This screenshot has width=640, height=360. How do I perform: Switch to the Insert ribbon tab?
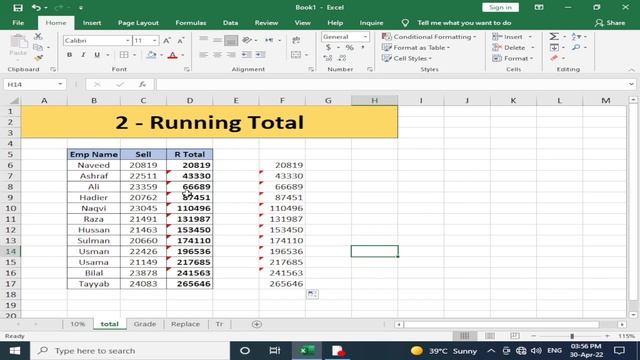click(92, 23)
